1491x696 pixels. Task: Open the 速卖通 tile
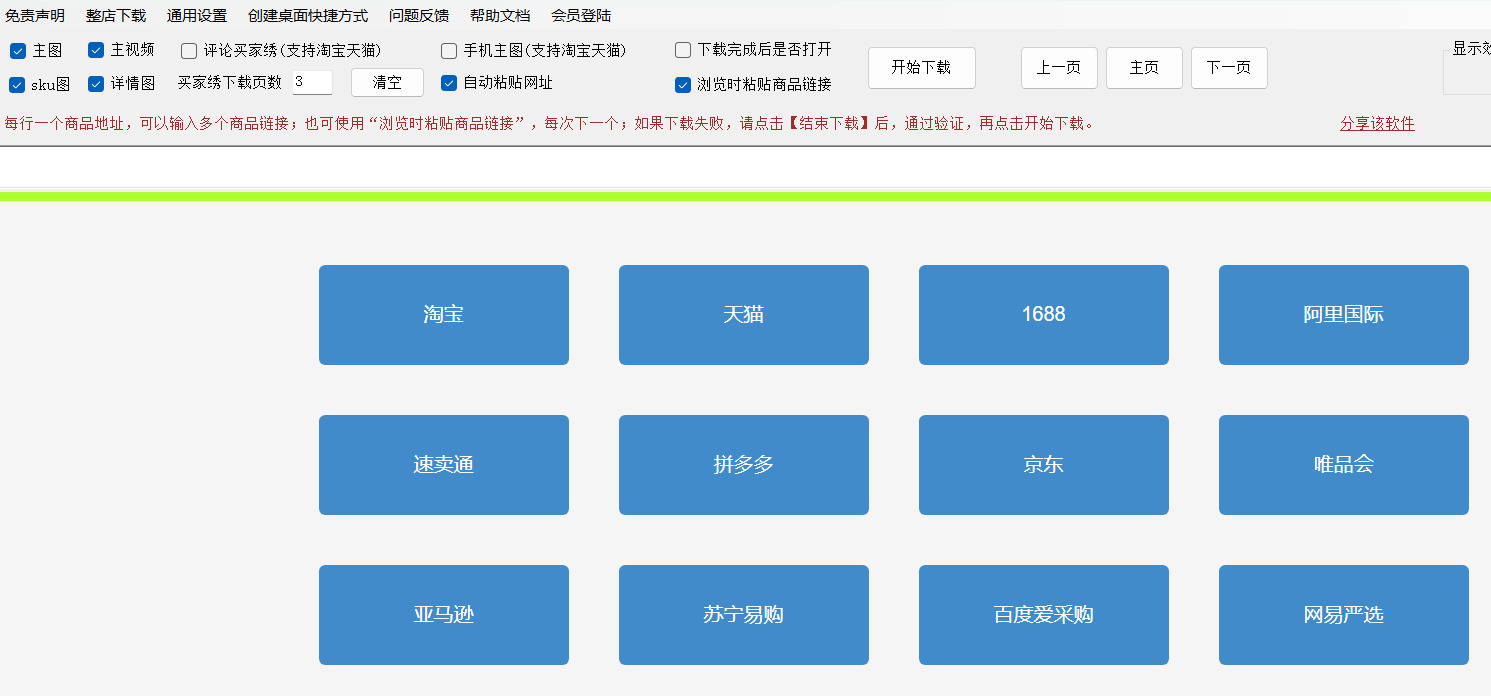click(x=444, y=465)
